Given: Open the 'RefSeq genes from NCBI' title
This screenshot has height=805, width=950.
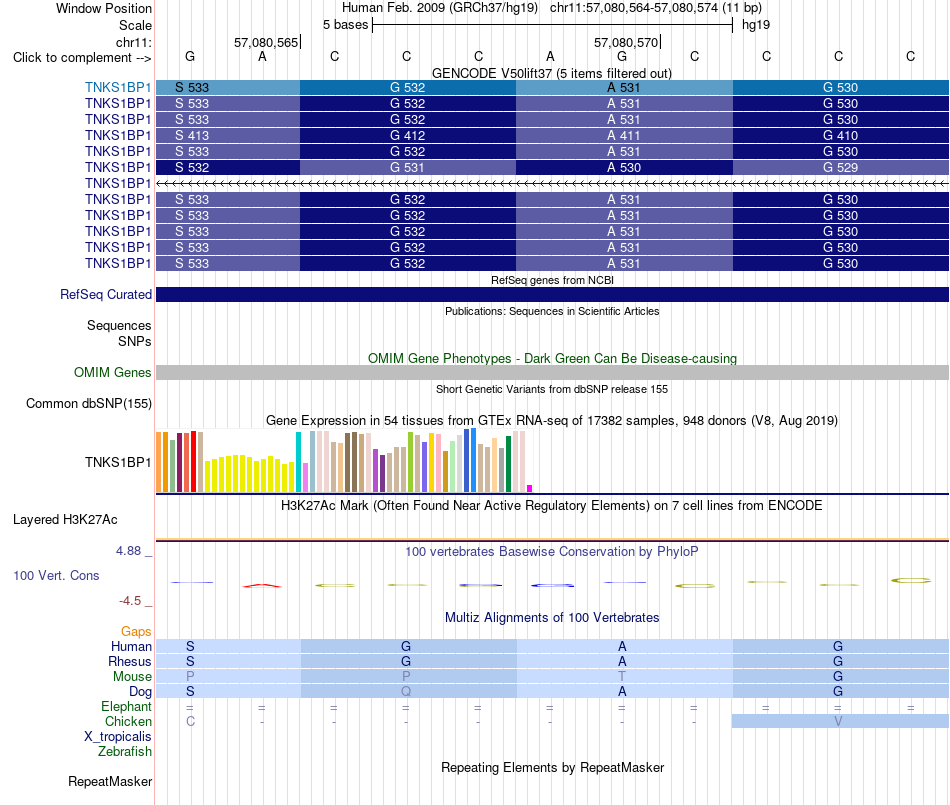Looking at the screenshot, I should pyautogui.click(x=552, y=280).
